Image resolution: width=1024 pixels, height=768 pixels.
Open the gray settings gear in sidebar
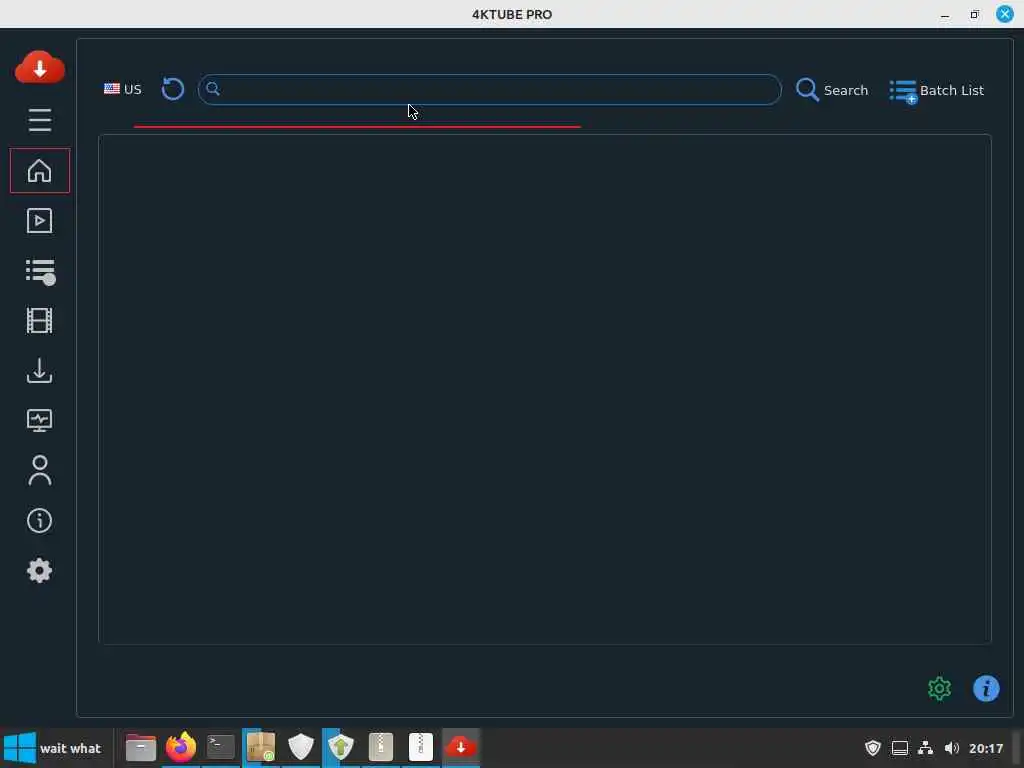(x=40, y=571)
